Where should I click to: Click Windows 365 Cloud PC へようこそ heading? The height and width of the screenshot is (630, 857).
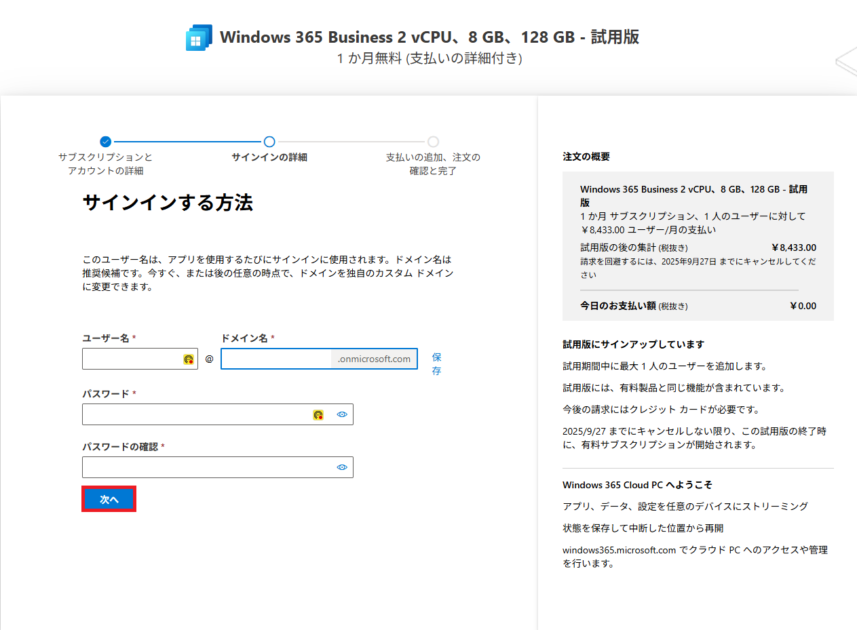637,485
